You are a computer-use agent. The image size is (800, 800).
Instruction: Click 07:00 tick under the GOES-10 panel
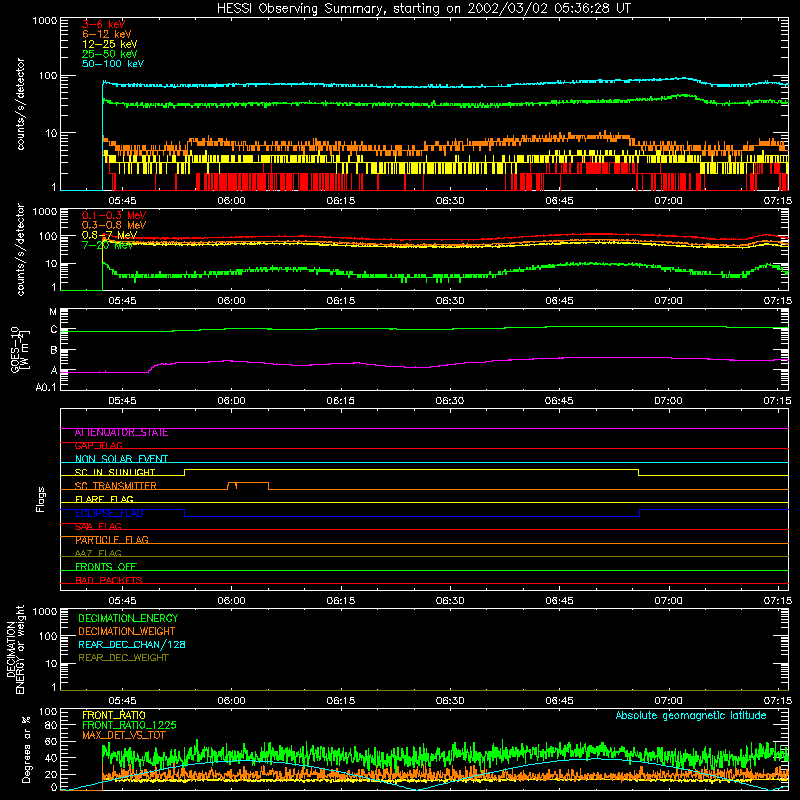(668, 401)
